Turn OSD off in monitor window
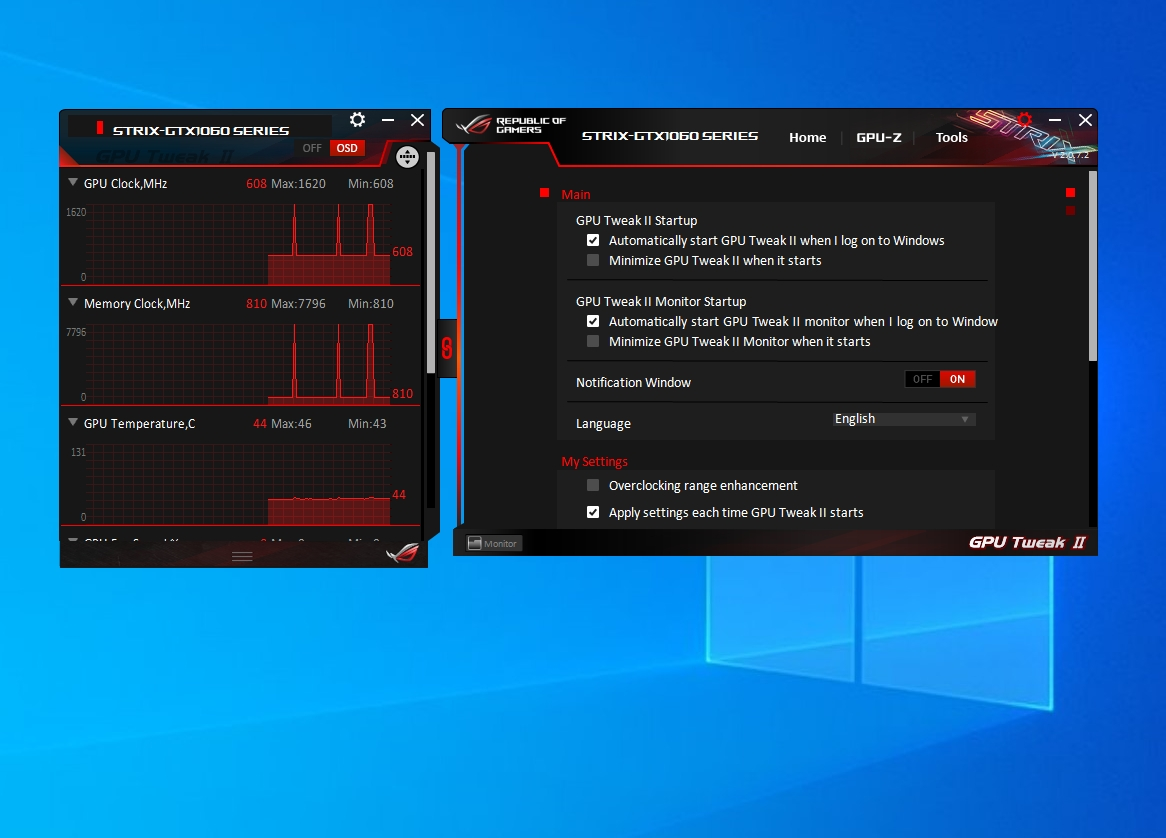This screenshot has width=1166, height=838. pos(312,148)
